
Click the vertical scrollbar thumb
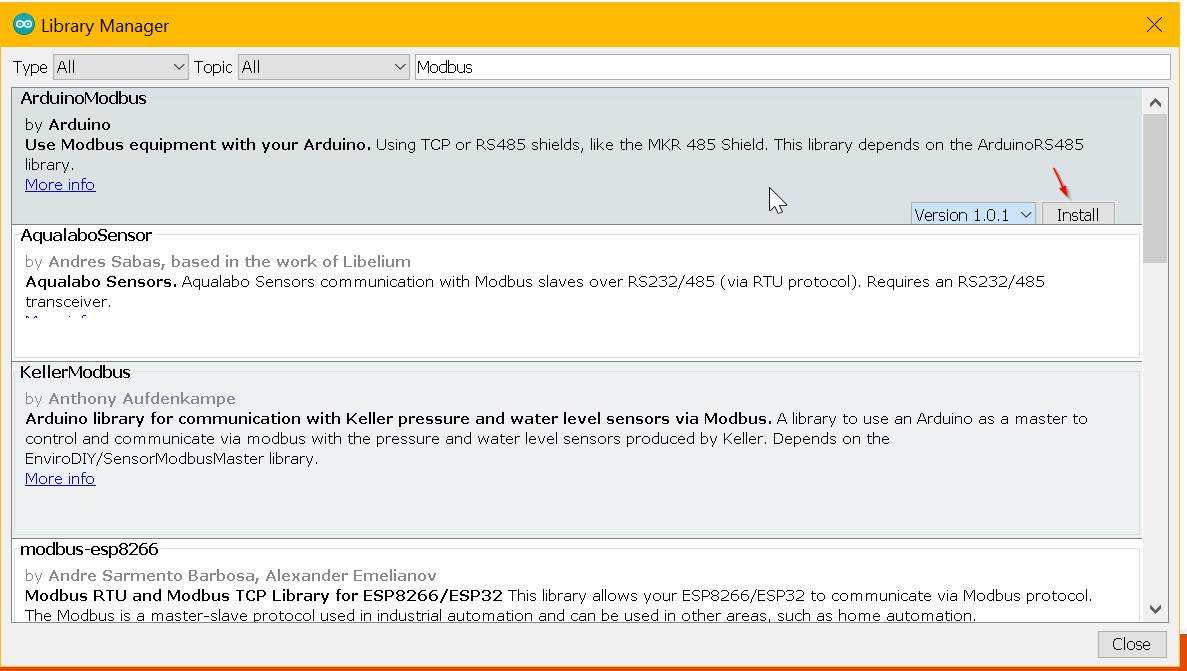coord(1154,188)
